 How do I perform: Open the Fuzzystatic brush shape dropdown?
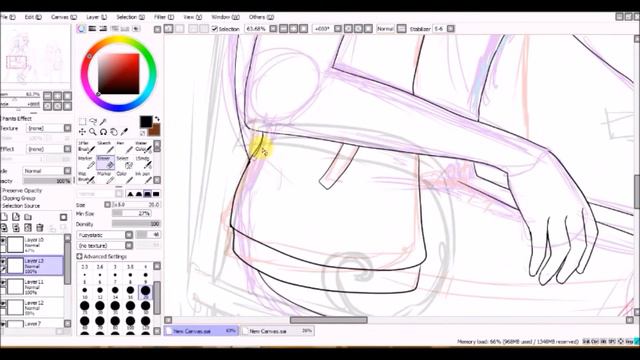(x=104, y=235)
